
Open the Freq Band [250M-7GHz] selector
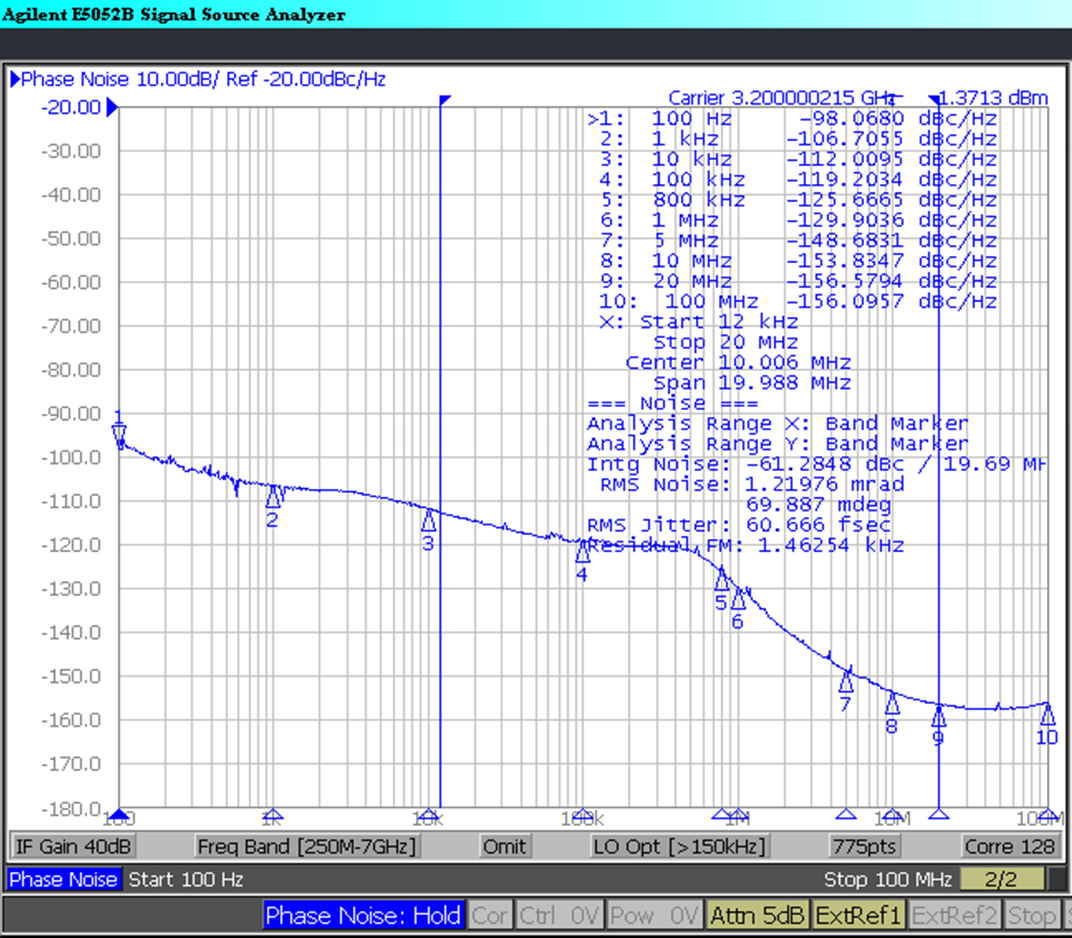pos(305,846)
